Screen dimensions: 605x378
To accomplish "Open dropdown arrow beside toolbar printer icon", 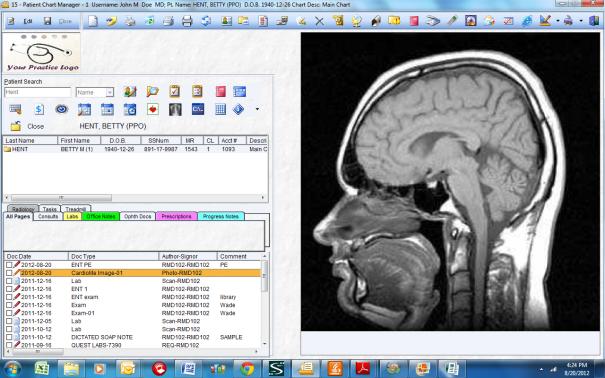I will coord(581,21).
